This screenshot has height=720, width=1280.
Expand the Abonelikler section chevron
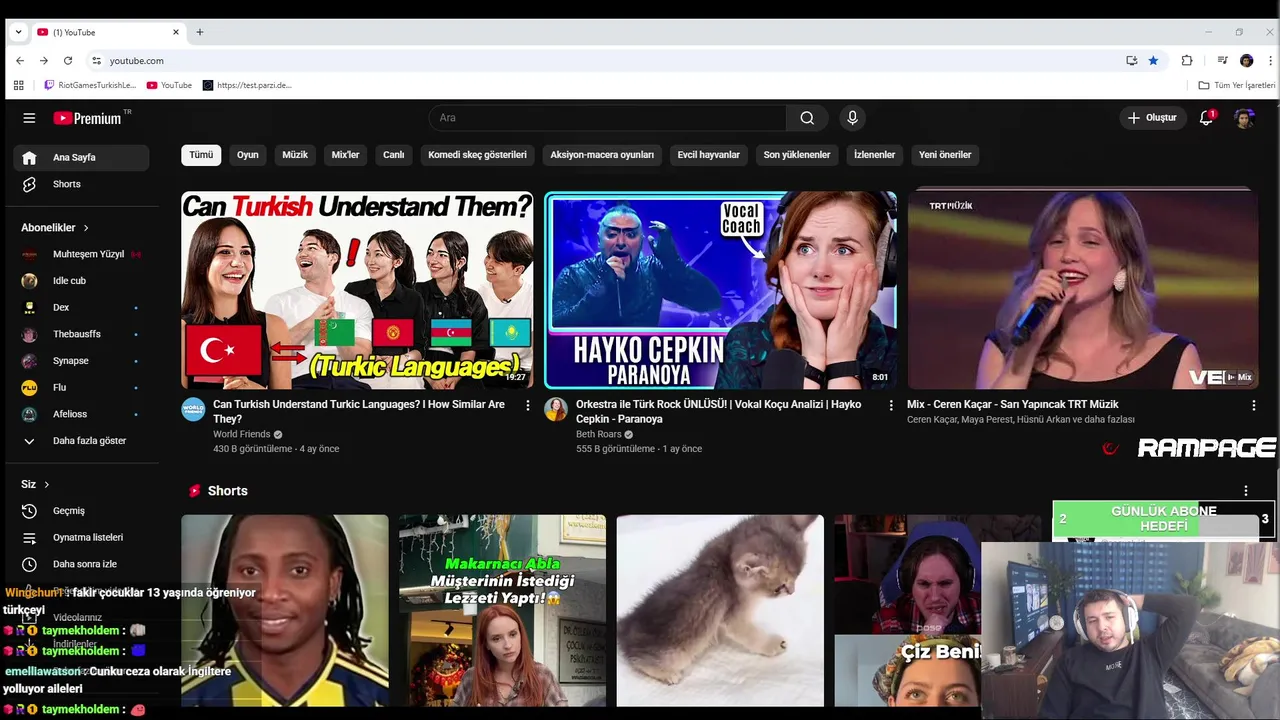point(86,228)
